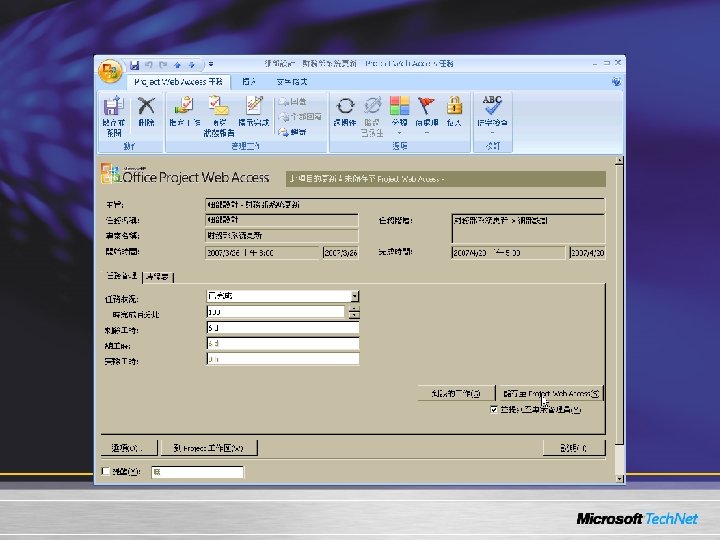This screenshot has height=540, width=720.
Task: Click the remaining work input field
Action: pos(283,328)
